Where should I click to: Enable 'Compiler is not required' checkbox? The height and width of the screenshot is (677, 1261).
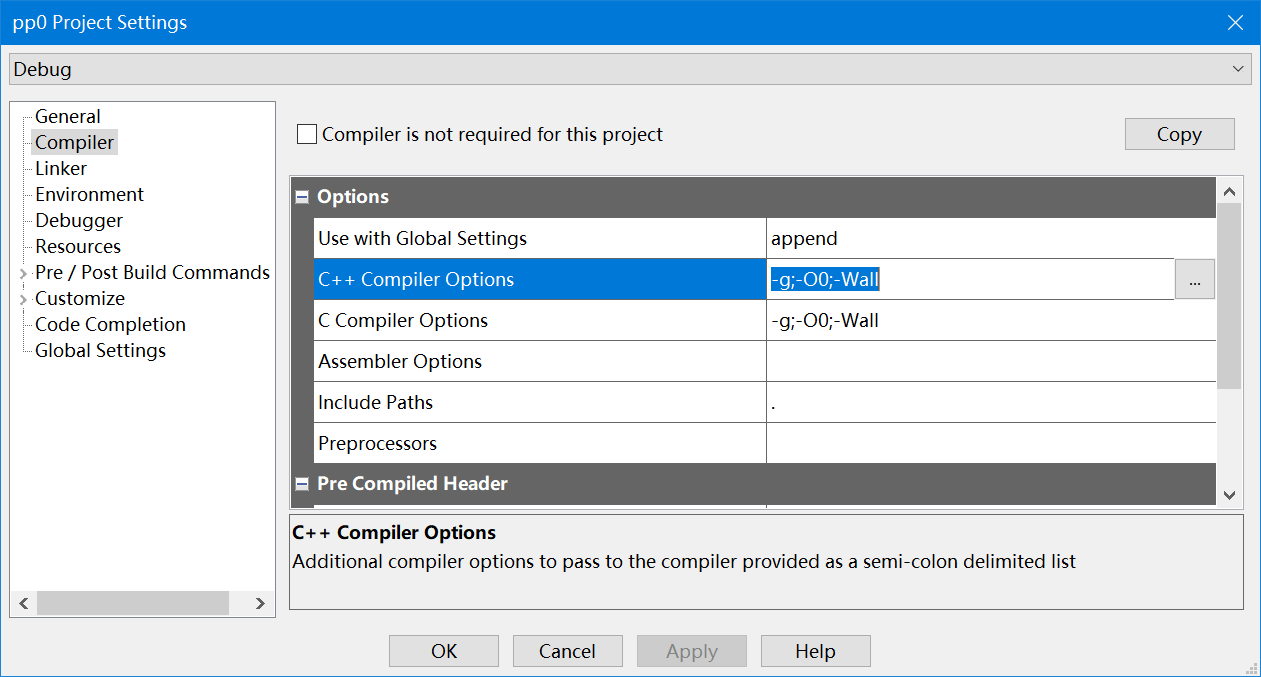(x=307, y=134)
